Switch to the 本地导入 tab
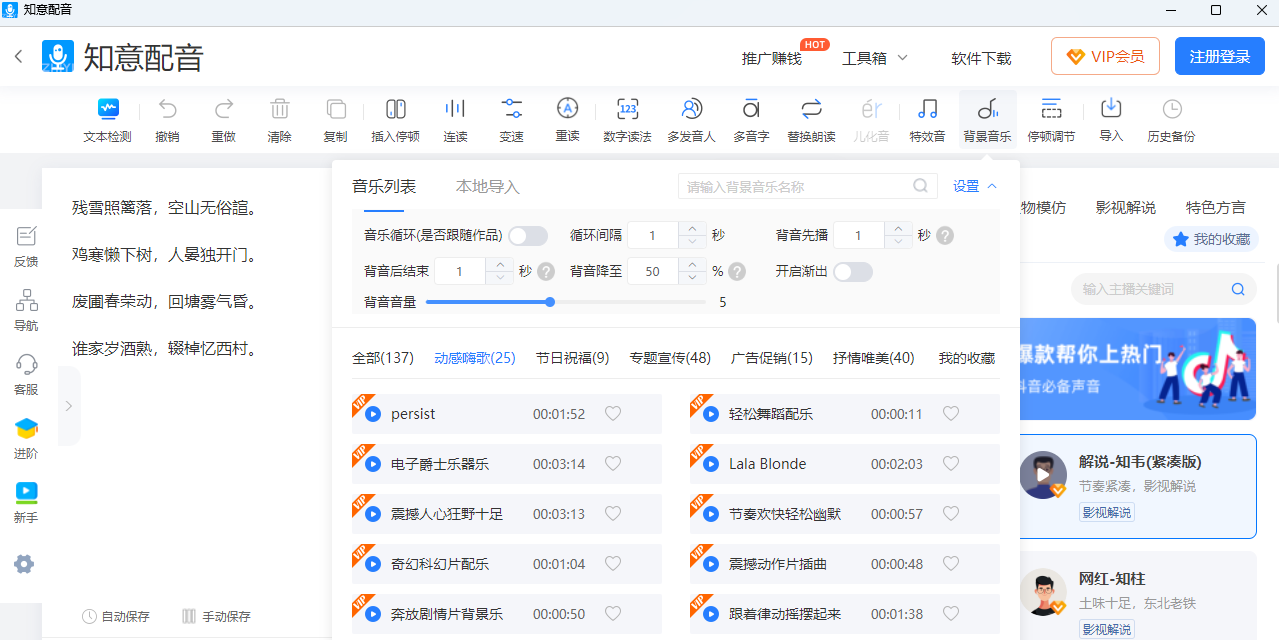The image size is (1279, 640). 488,187
